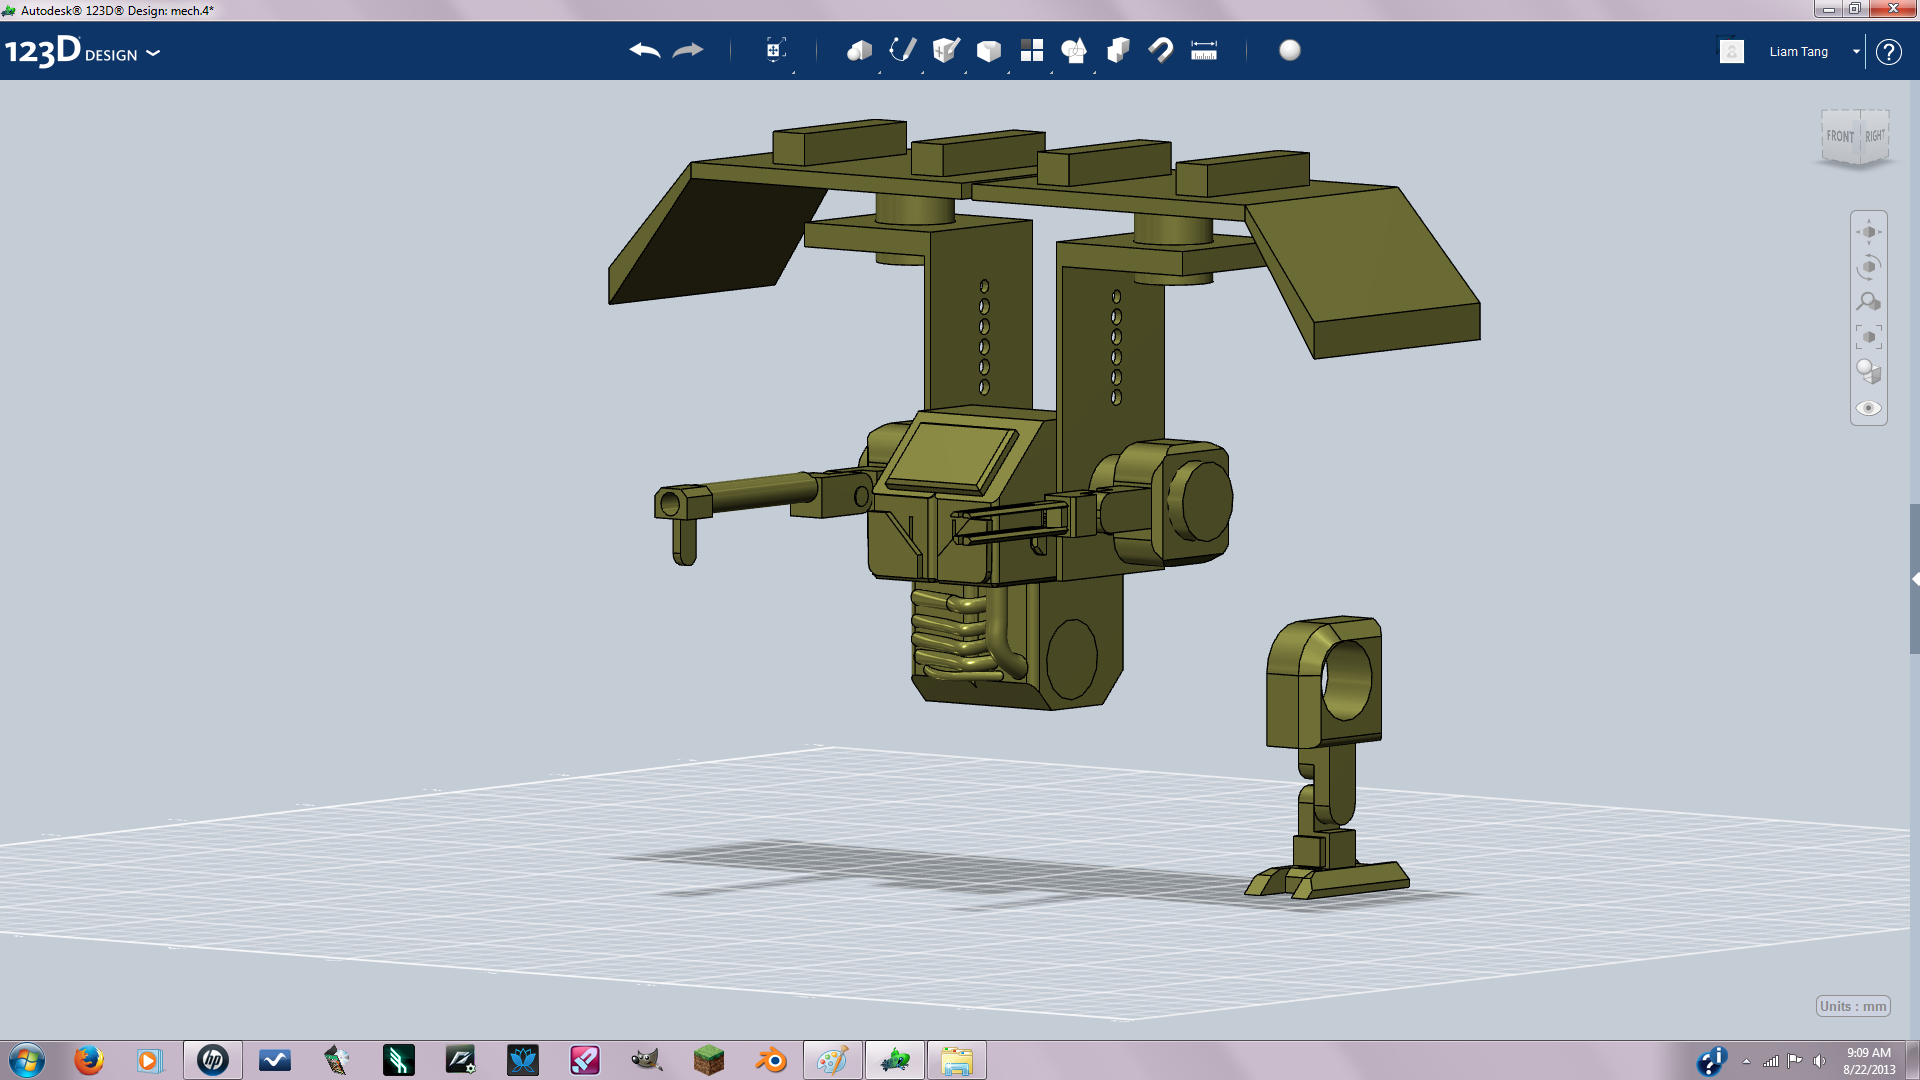Open the HP taskbar application
Screen dimensions: 1920x1080
(x=213, y=1060)
